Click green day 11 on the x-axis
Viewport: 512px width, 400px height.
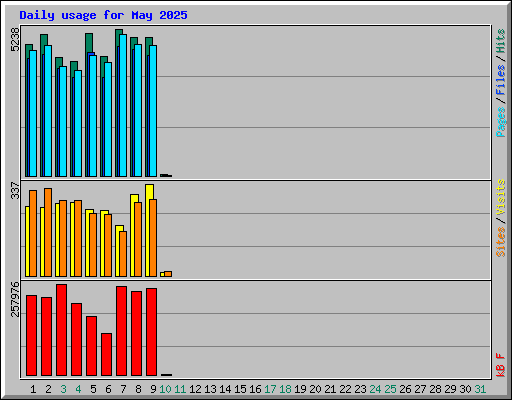pyautogui.click(x=180, y=389)
